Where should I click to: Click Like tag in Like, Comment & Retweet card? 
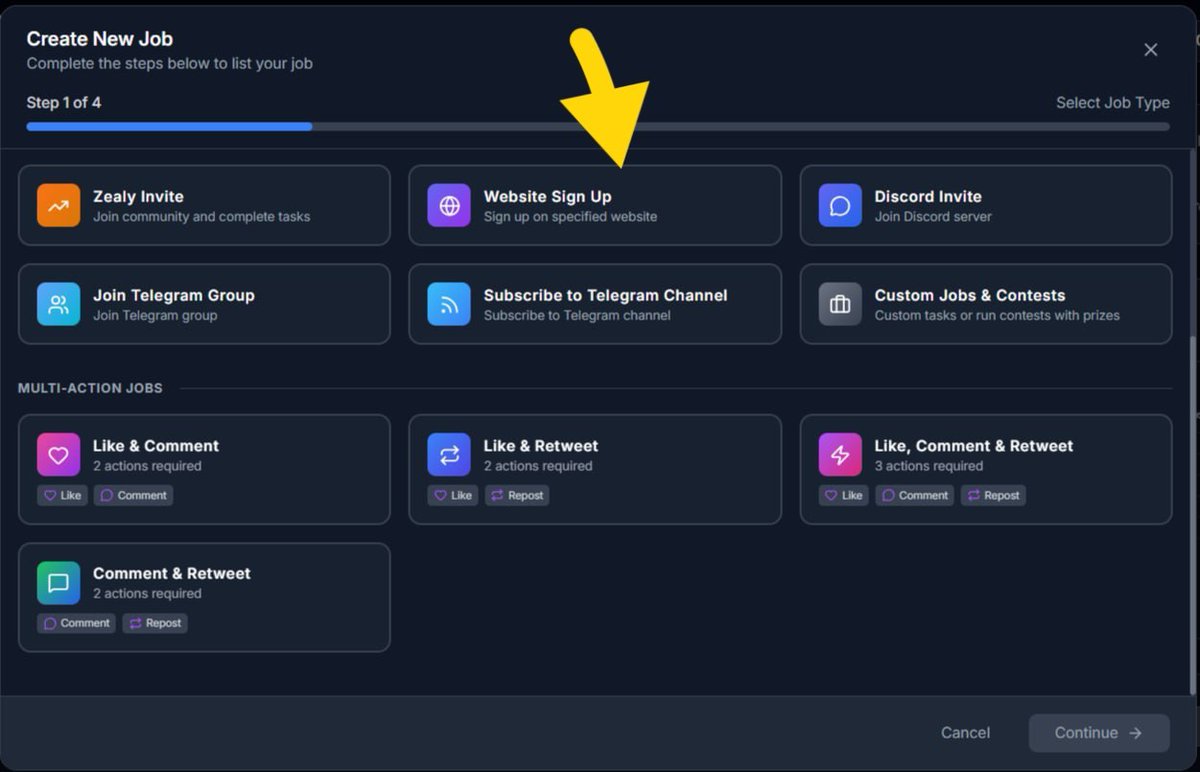click(x=844, y=495)
